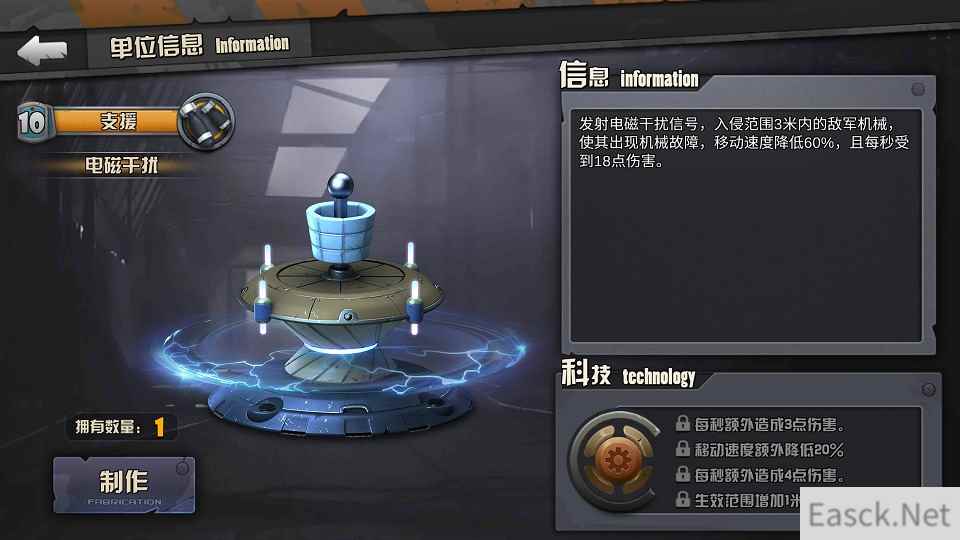
Task: Tap lock beside 每秒额外造成3点伤害
Action: coord(683,423)
